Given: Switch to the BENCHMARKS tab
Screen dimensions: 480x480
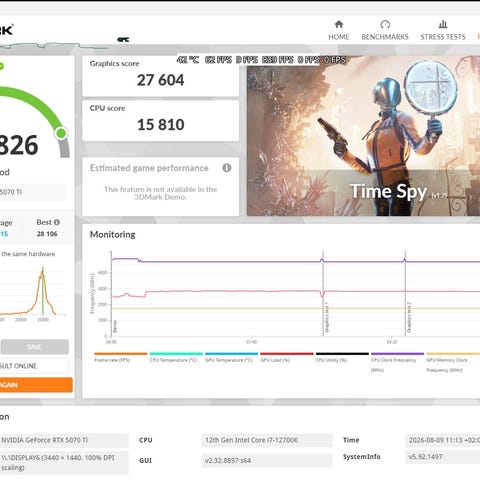Looking at the screenshot, I should (x=385, y=37).
